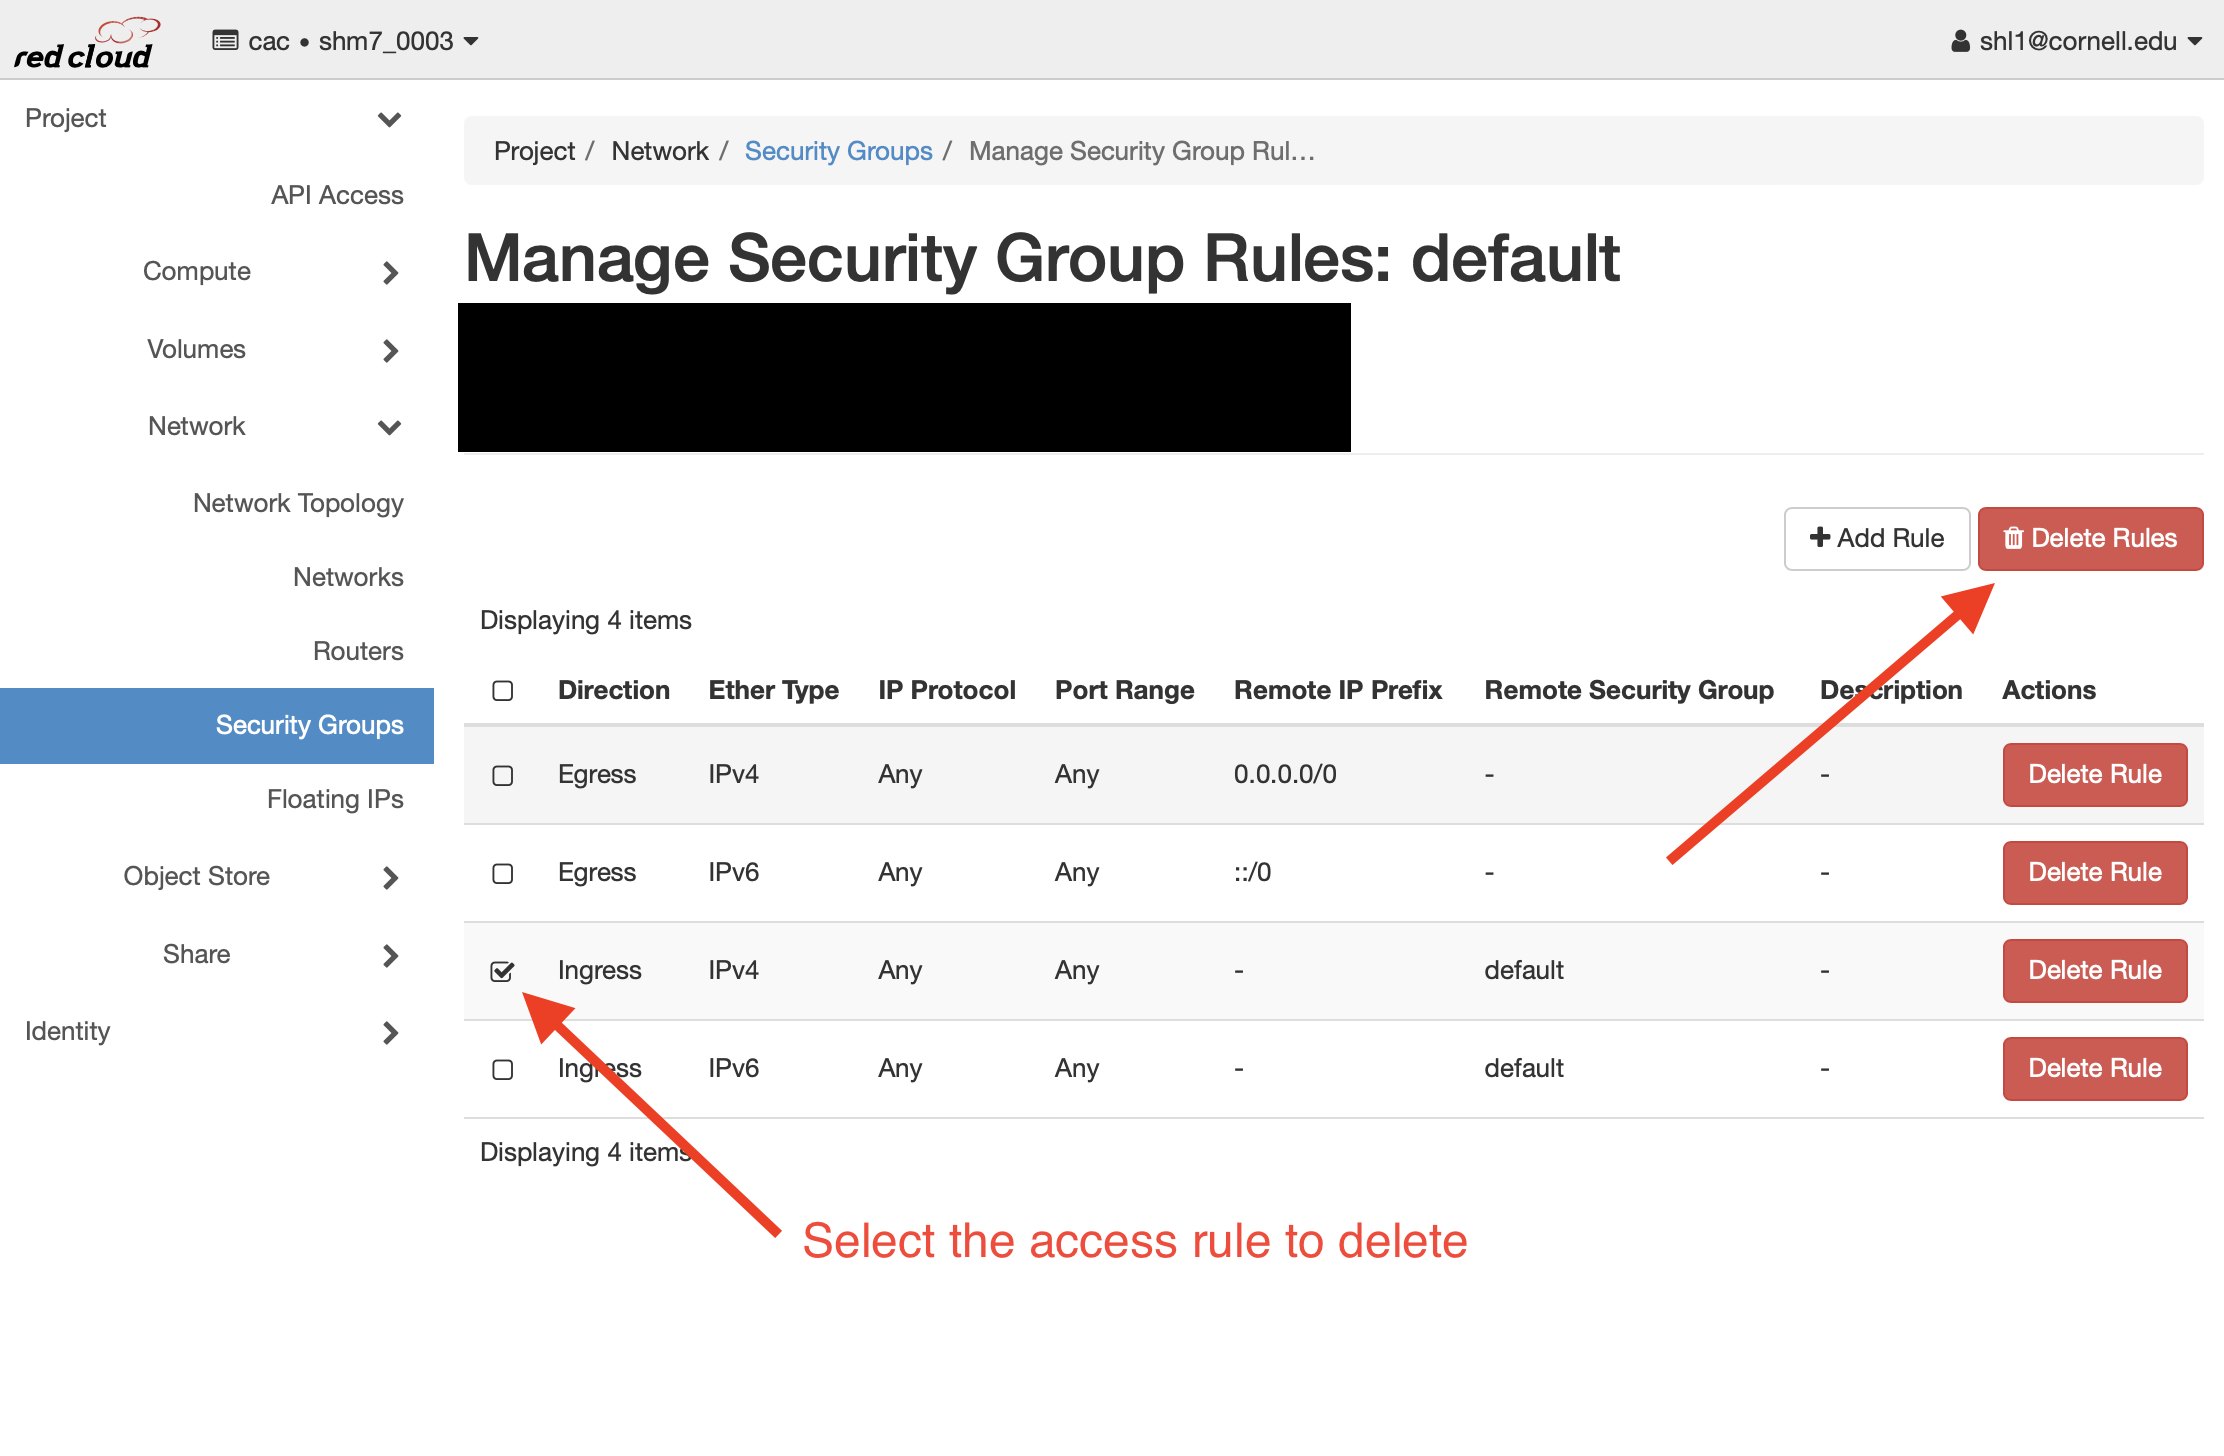Expand the Identity sidebar section
Viewport: 2224px width, 1456px height.
point(214,1032)
